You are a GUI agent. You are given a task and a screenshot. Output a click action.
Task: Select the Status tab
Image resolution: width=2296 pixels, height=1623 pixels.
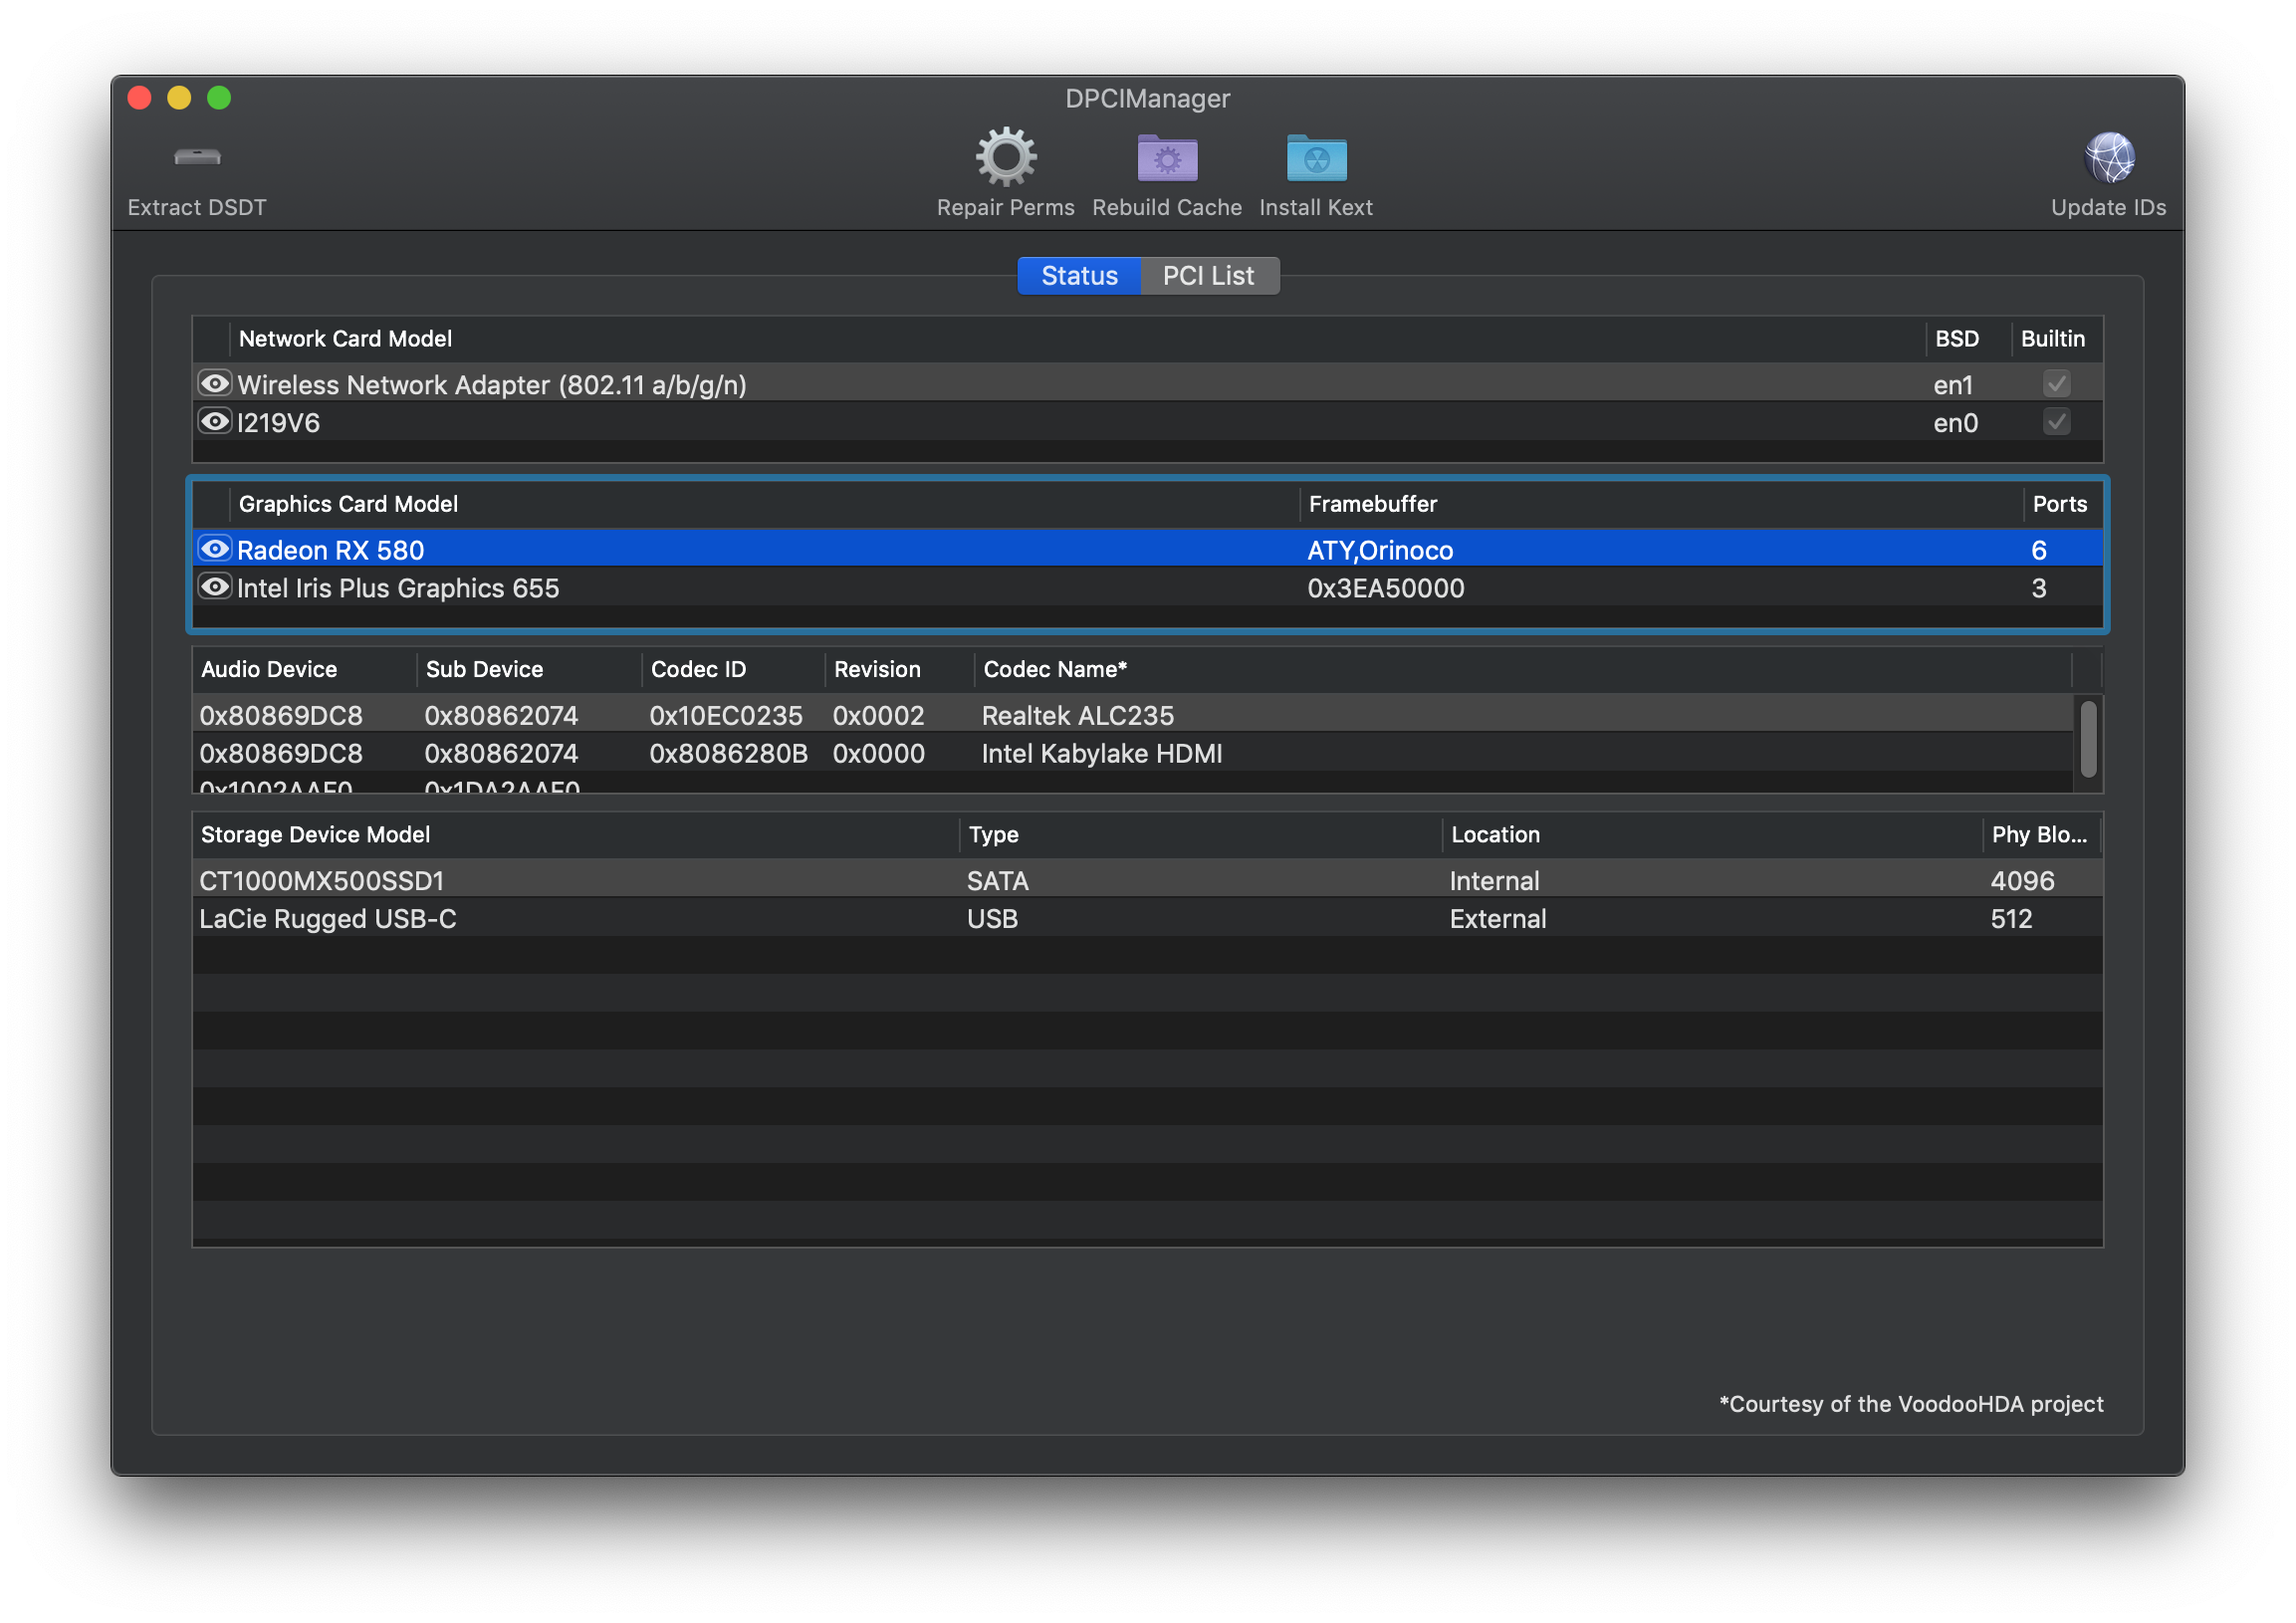pyautogui.click(x=1079, y=276)
